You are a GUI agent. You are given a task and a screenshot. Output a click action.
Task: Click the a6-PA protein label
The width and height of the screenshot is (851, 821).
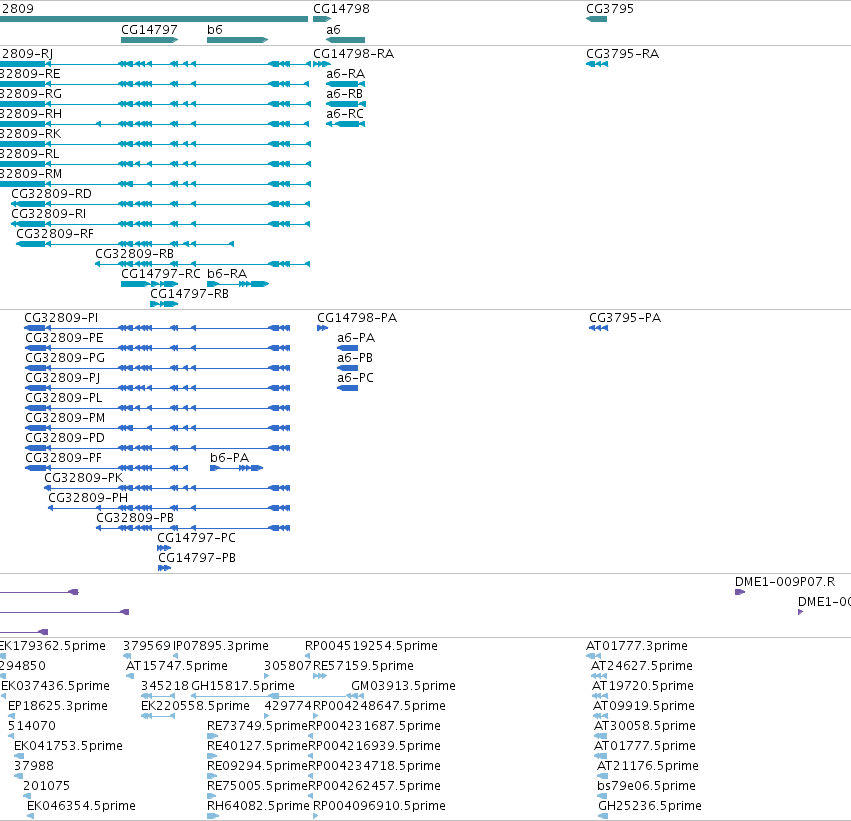[x=356, y=338]
